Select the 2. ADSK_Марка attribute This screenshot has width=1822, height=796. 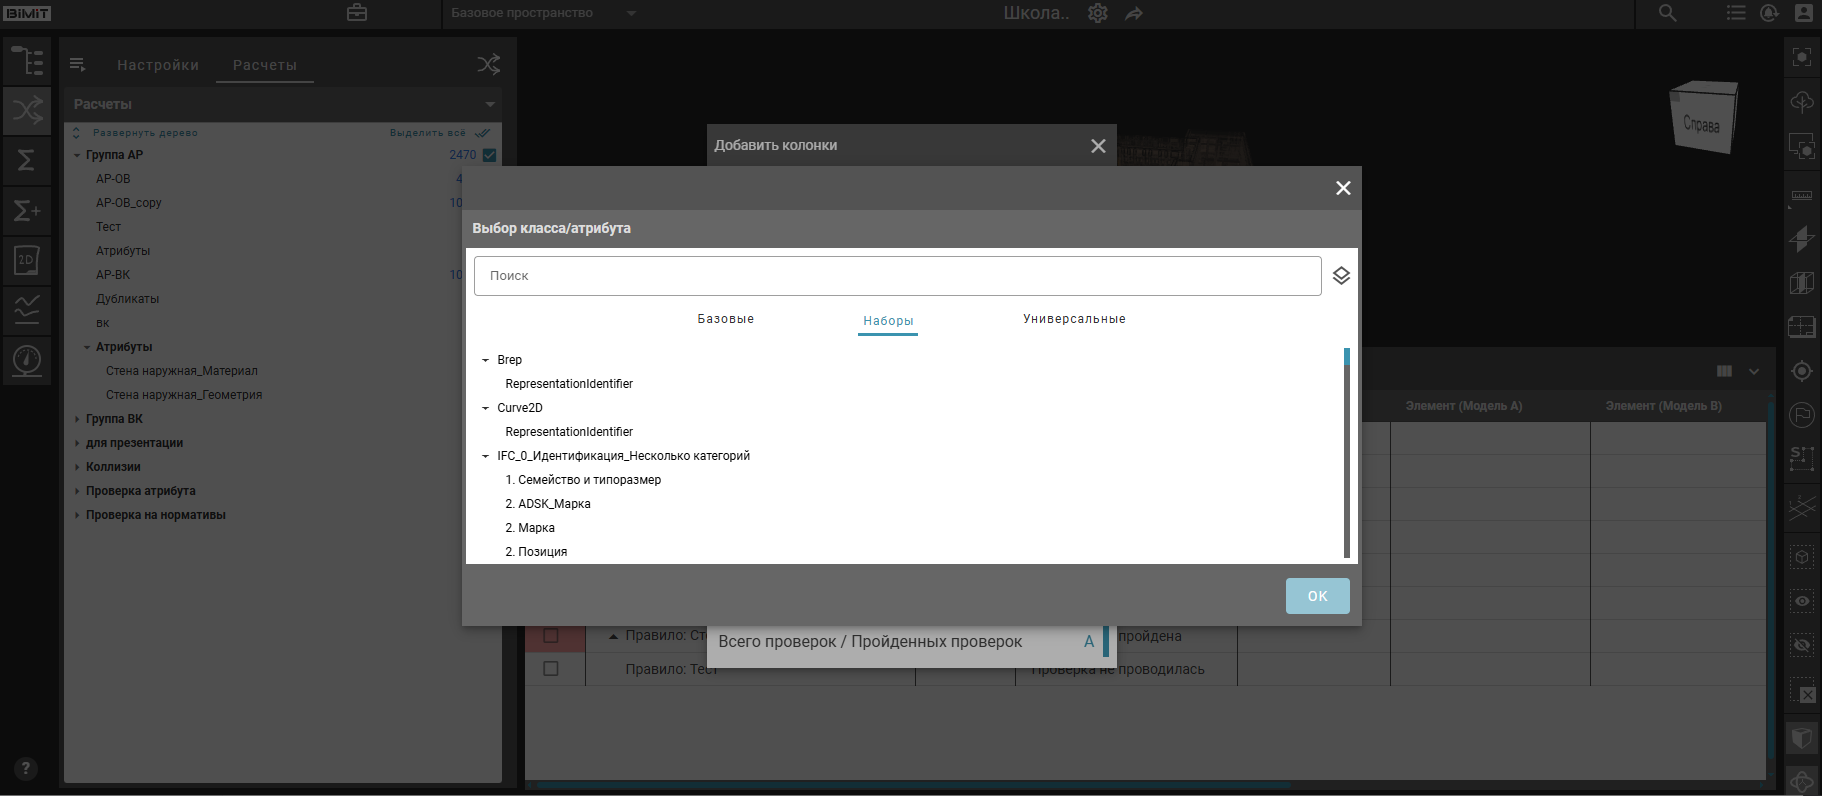(548, 504)
